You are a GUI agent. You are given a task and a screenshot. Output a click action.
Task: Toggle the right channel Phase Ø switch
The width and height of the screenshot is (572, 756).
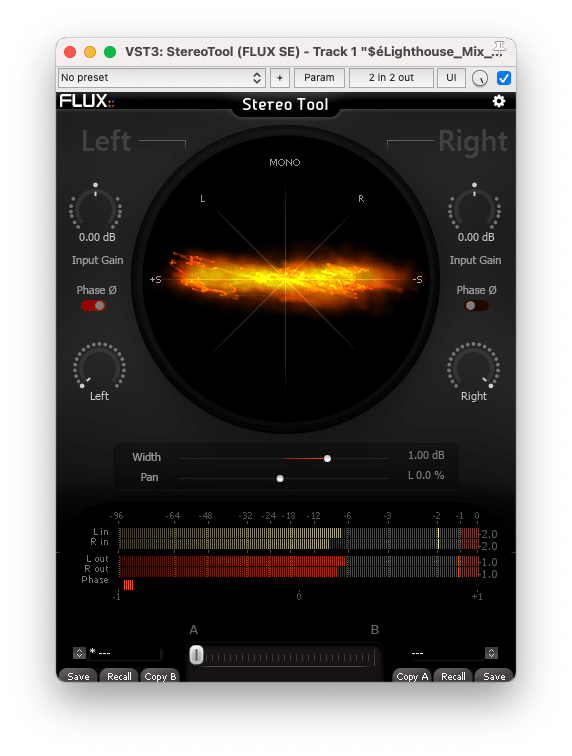[x=476, y=306]
